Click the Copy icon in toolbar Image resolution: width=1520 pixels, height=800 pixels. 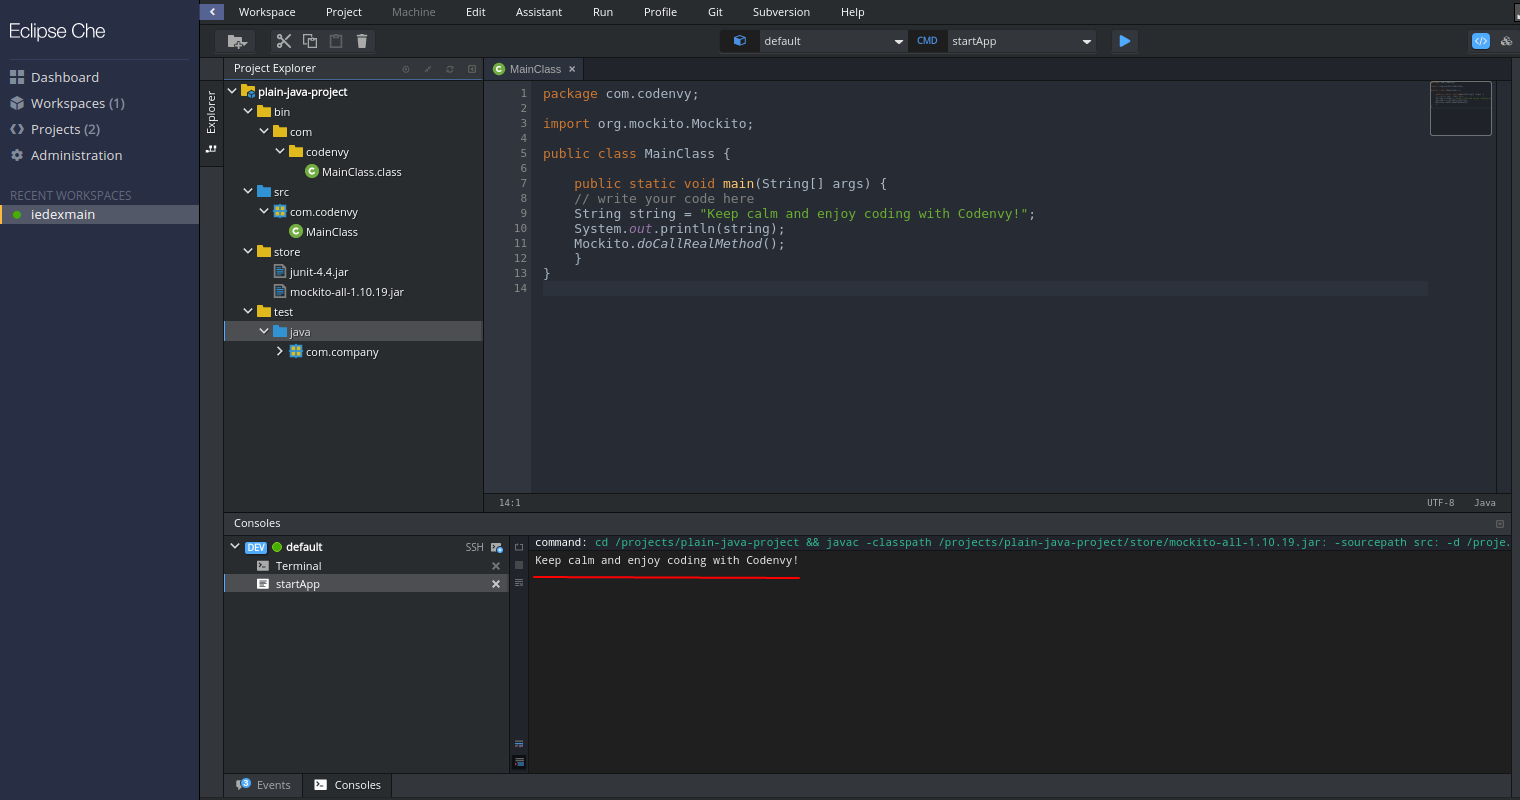tap(310, 41)
